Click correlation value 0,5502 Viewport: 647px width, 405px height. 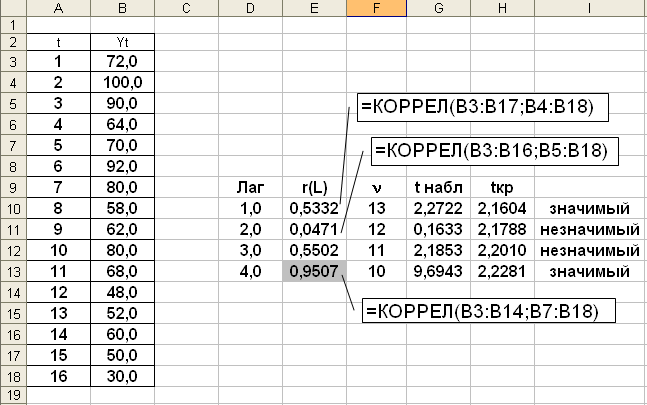click(x=314, y=251)
